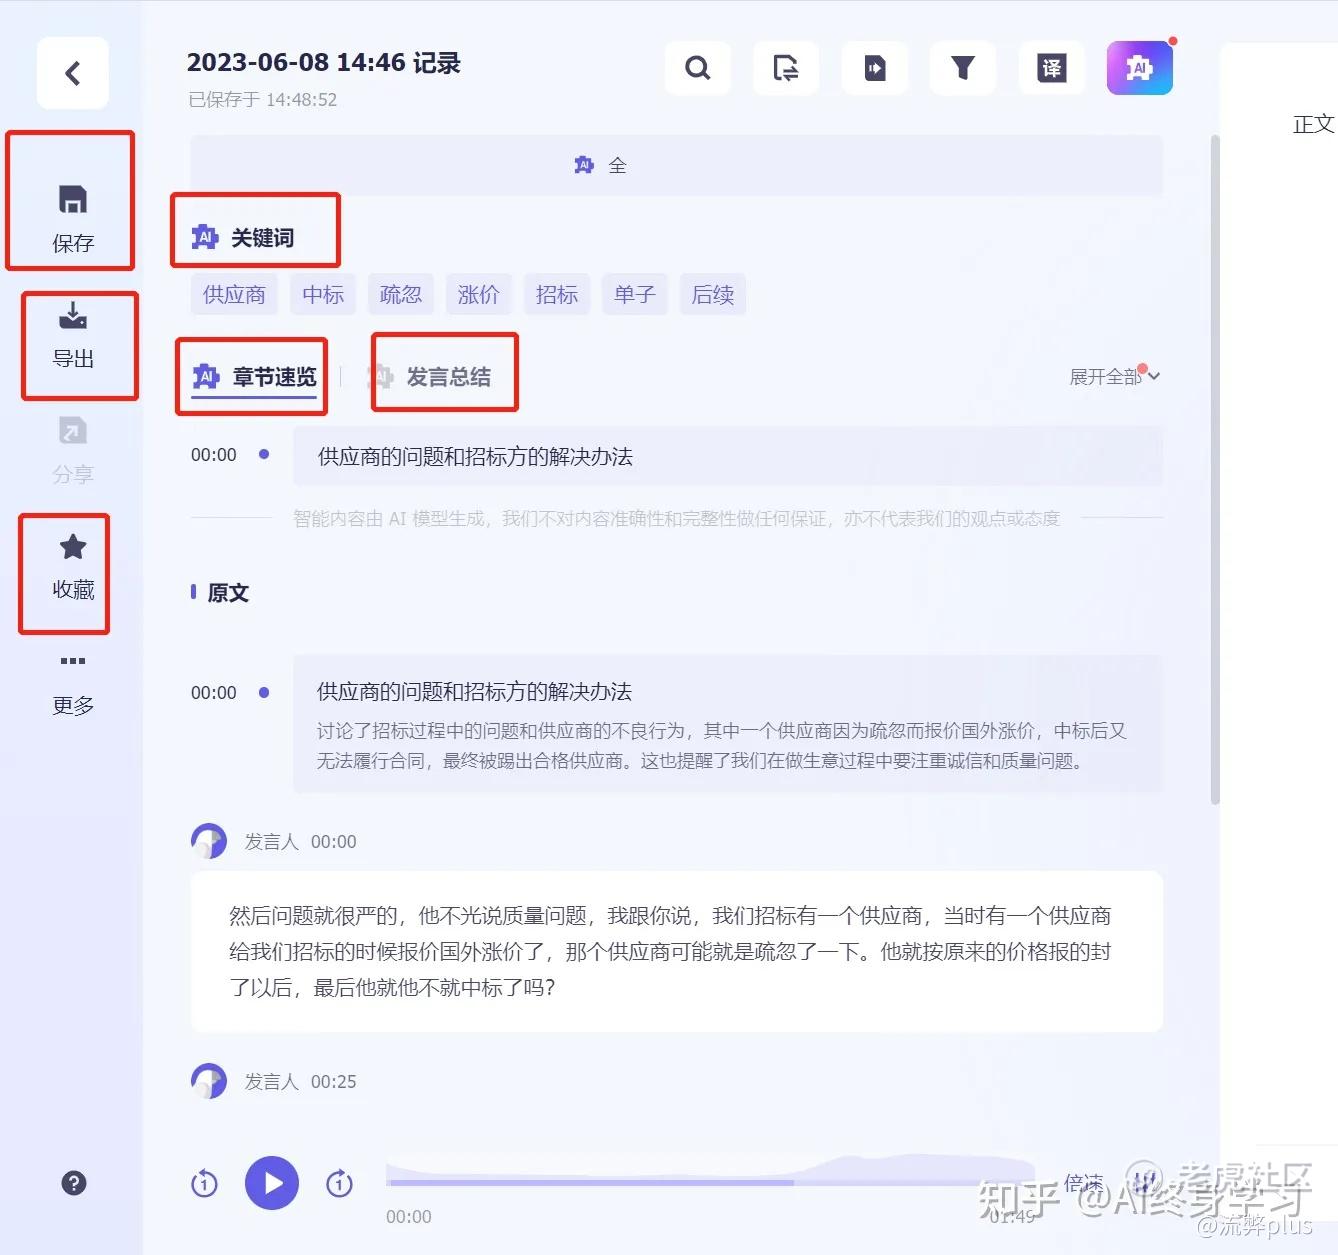Go back with the left arrow button
Image resolution: width=1338 pixels, height=1255 pixels.
tap(72, 73)
